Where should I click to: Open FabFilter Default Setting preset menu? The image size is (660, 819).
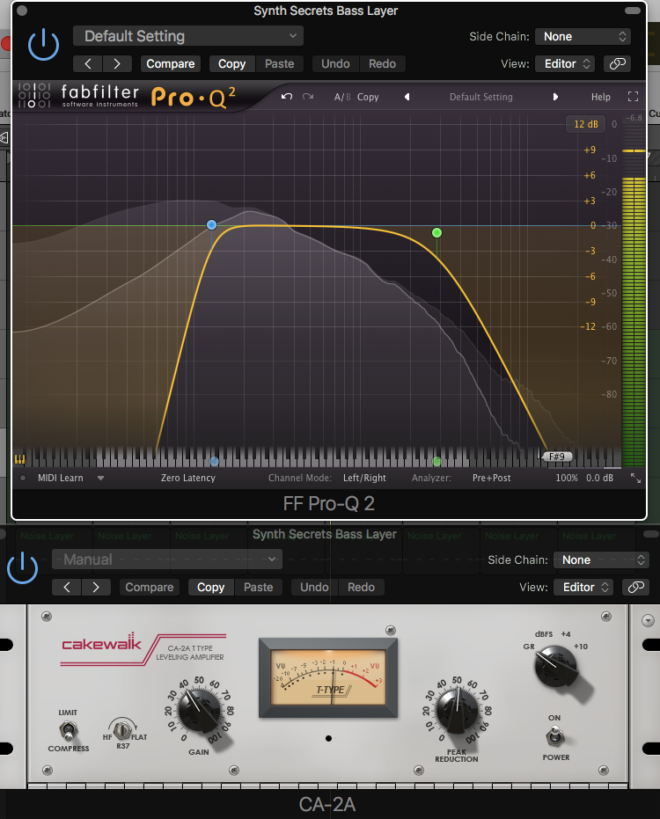click(481, 97)
